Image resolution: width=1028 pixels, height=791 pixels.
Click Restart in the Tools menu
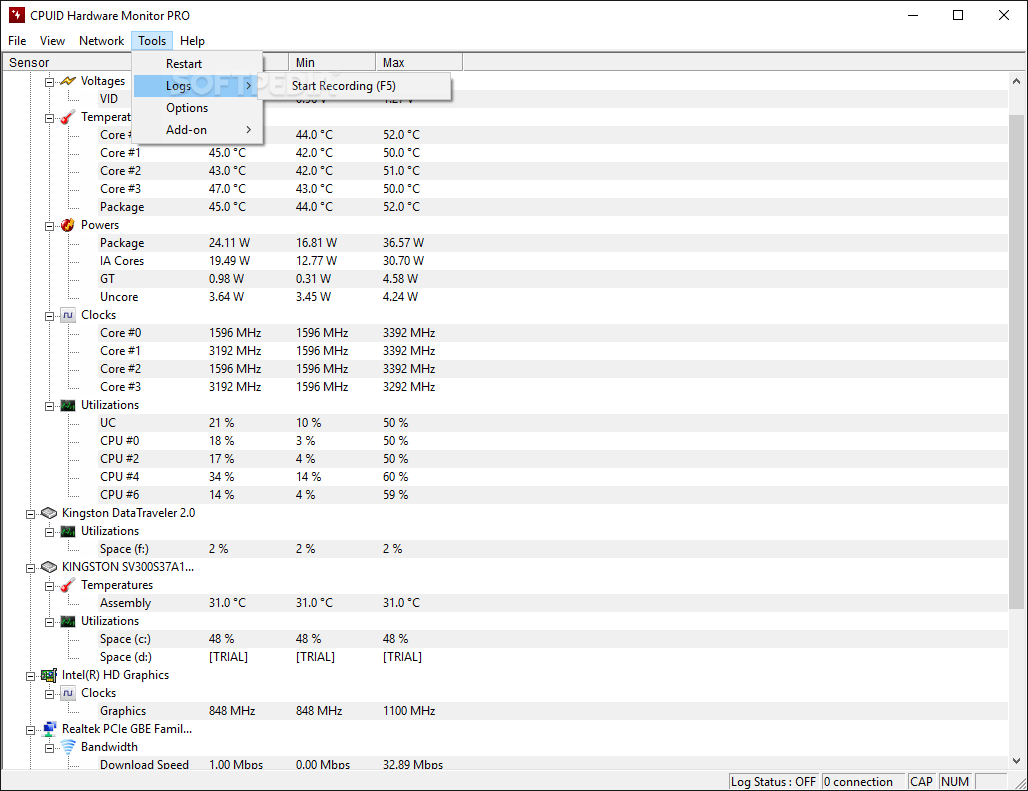point(183,63)
